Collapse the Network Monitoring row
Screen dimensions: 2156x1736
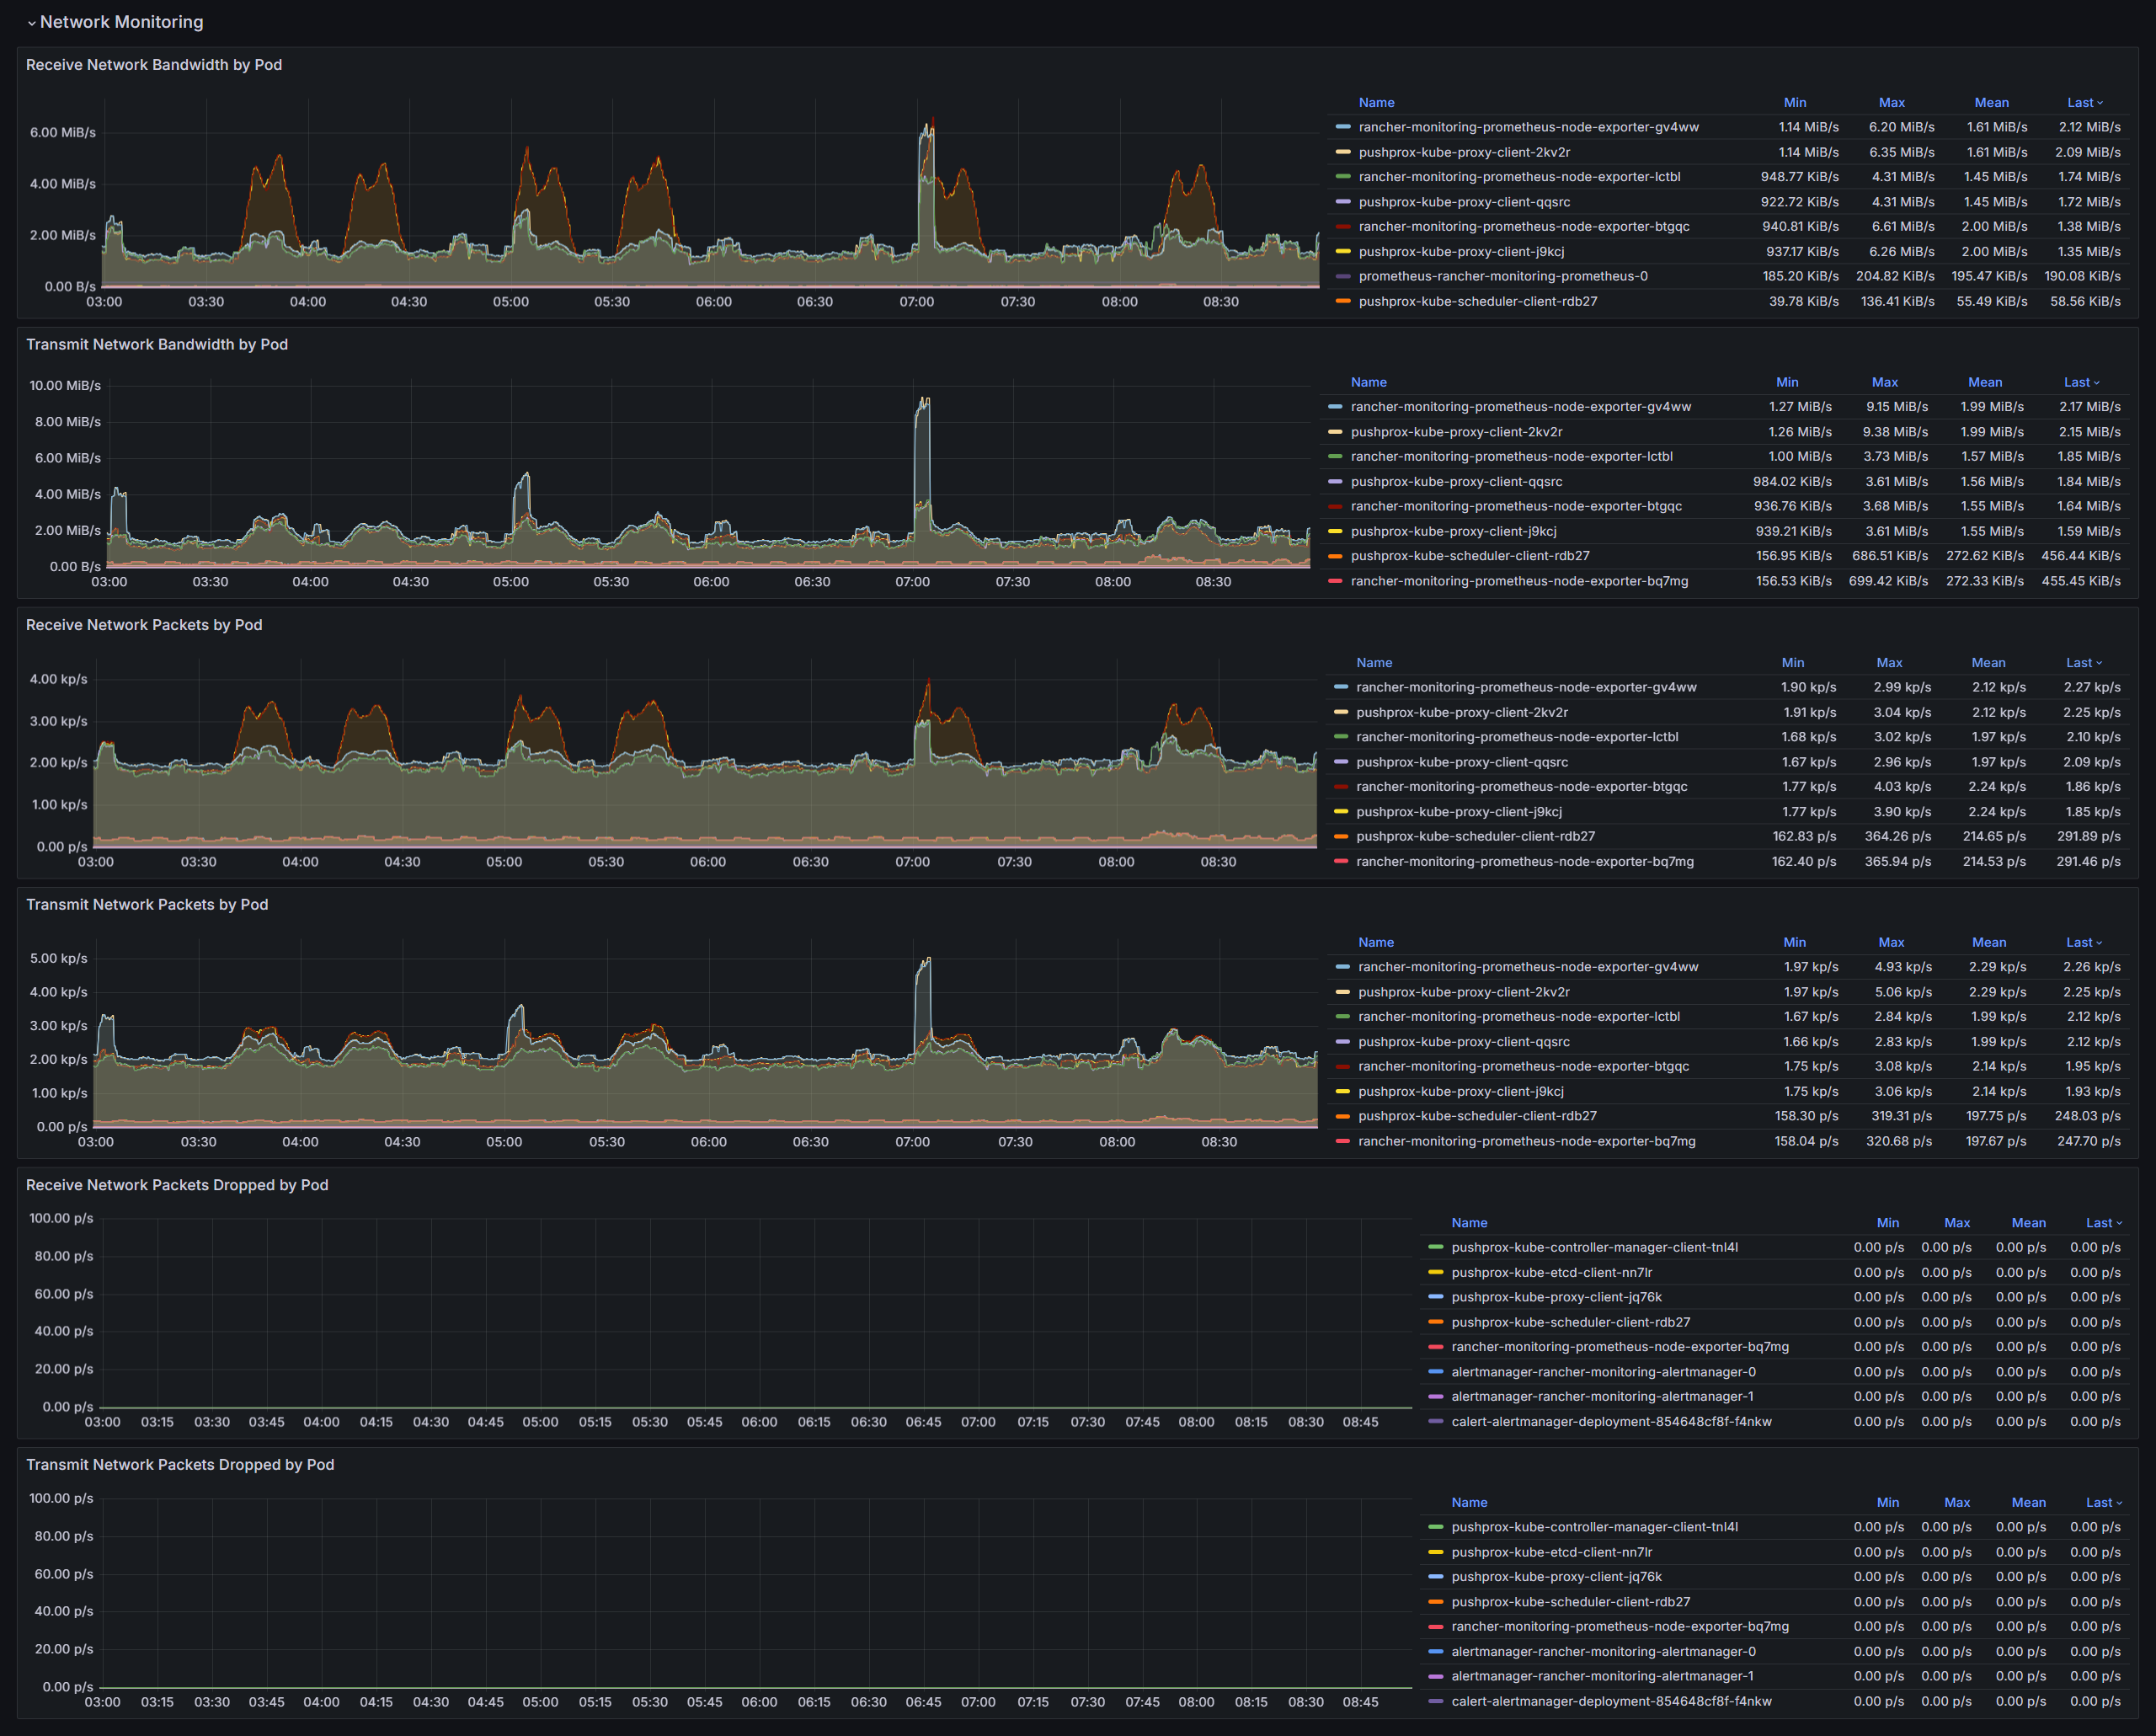coord(32,22)
